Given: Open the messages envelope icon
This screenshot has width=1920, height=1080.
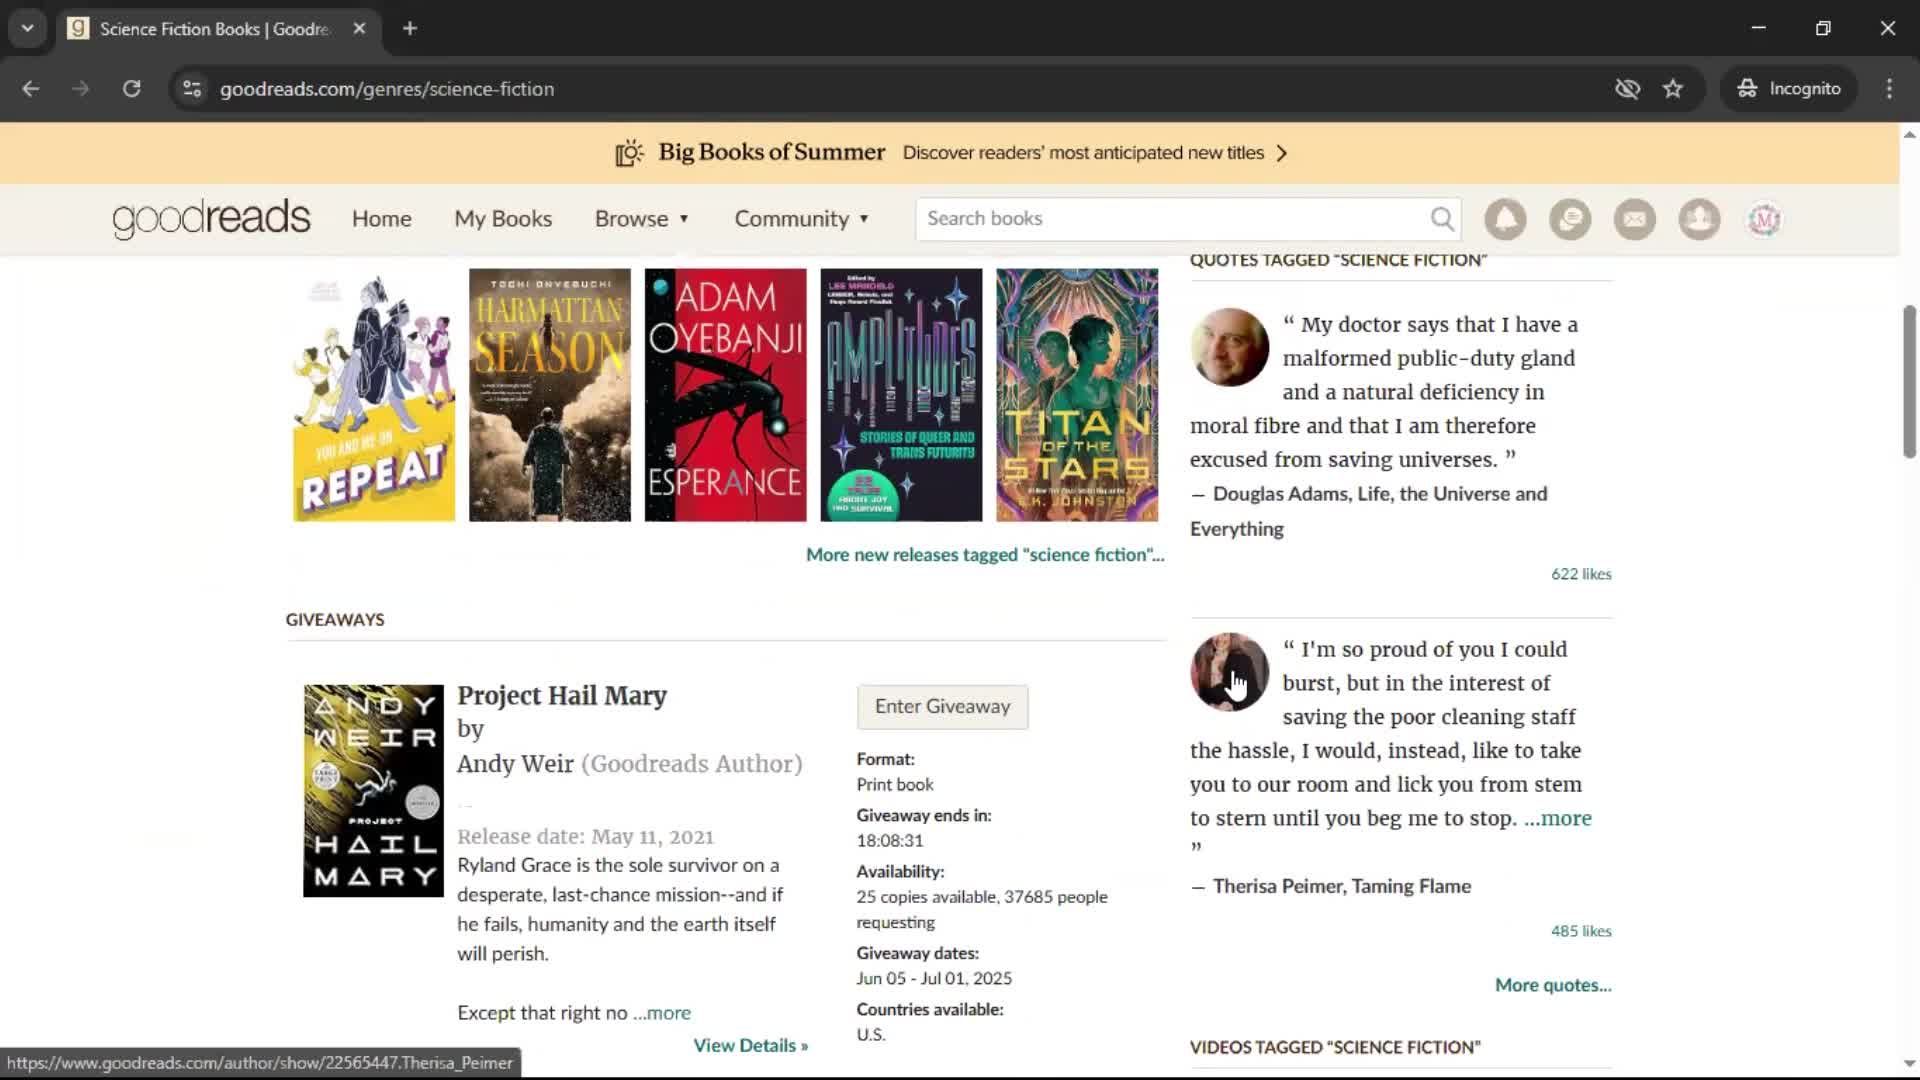Looking at the screenshot, I should point(1635,219).
